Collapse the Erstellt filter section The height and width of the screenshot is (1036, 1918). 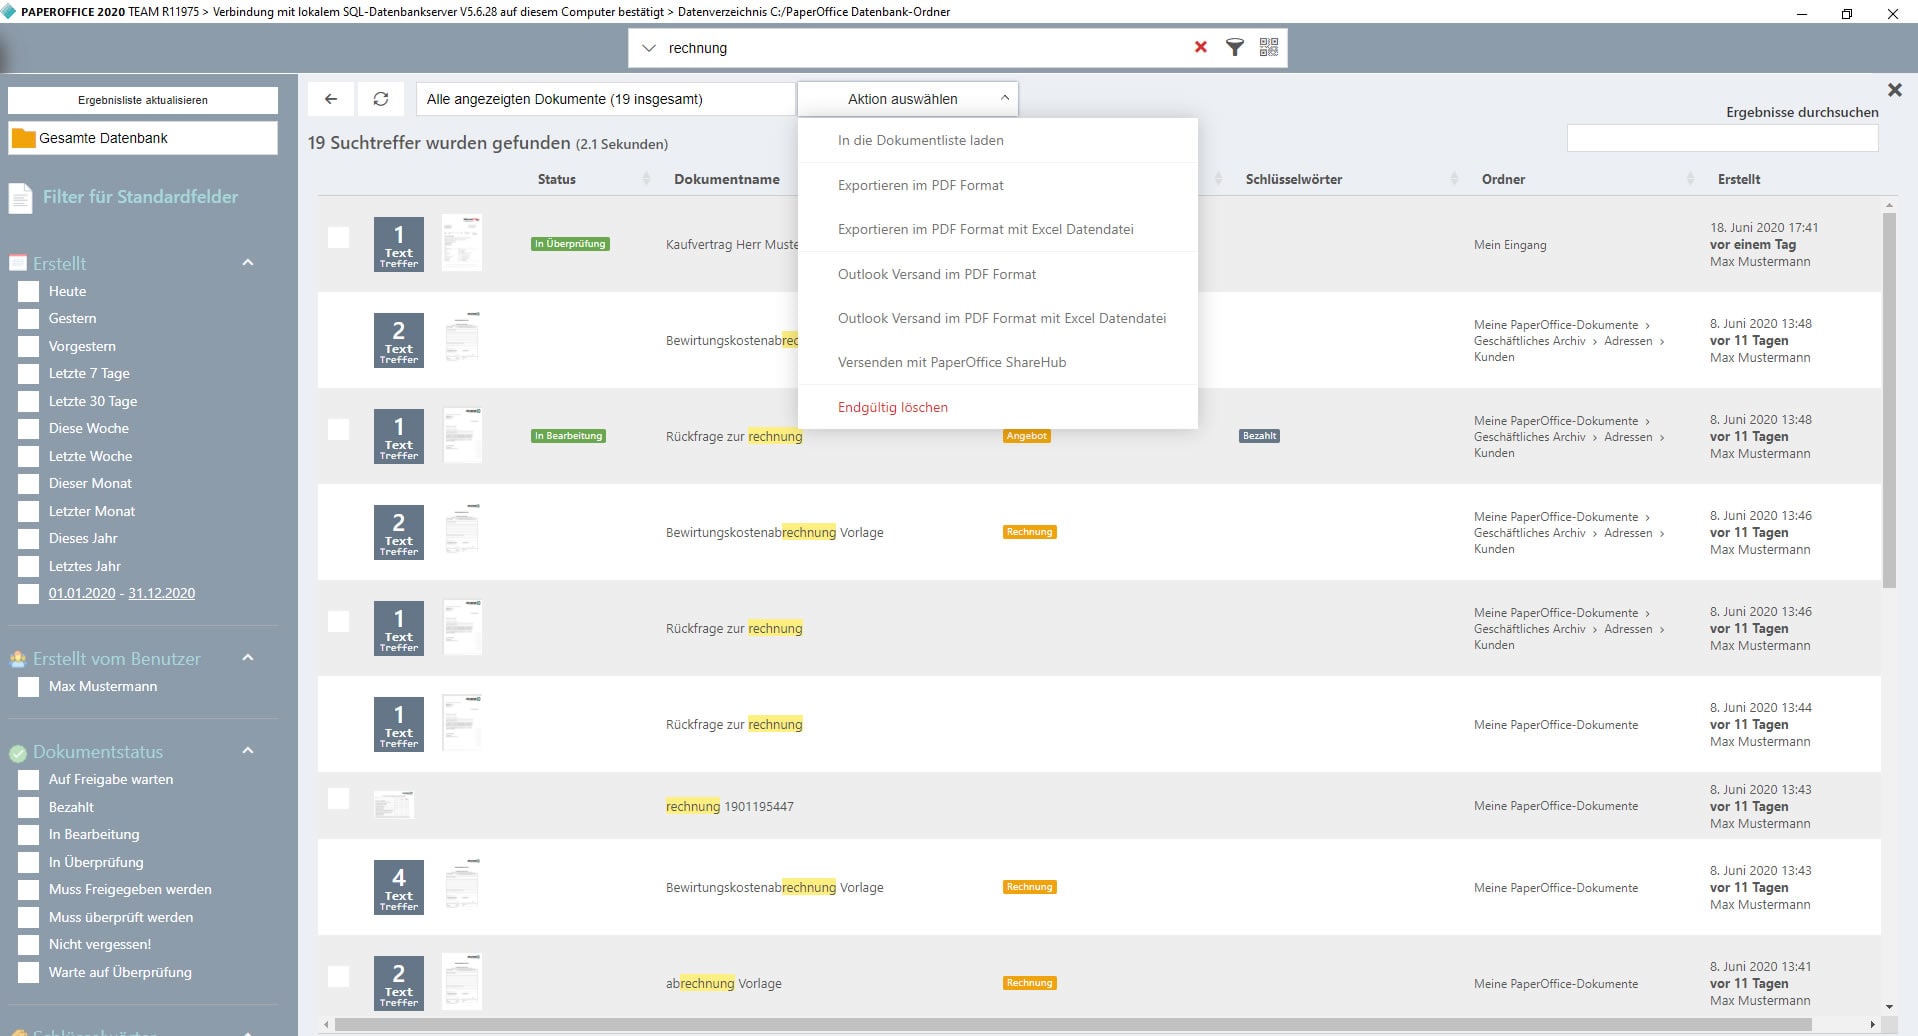[248, 263]
